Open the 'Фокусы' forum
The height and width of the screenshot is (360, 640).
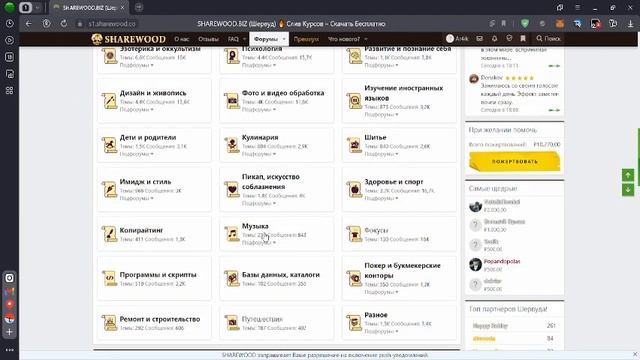376,230
